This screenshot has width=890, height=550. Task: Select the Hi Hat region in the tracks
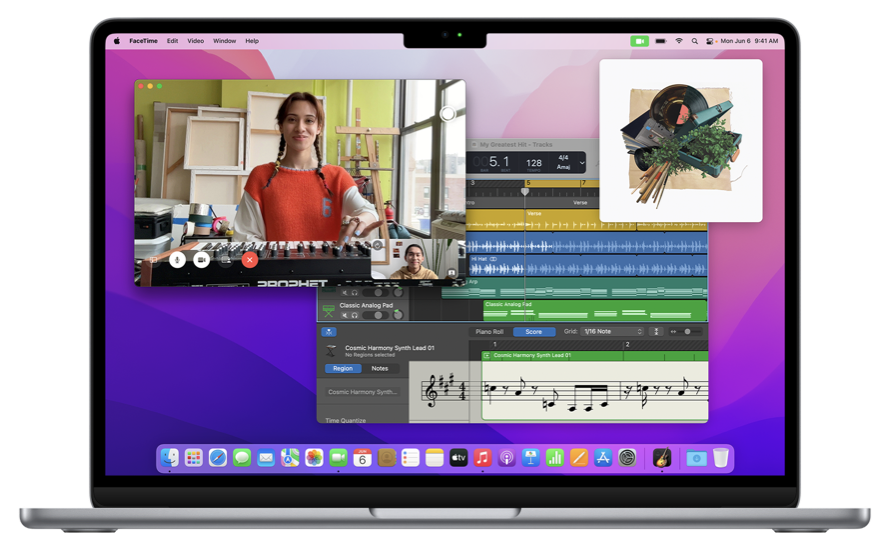tap(588, 266)
